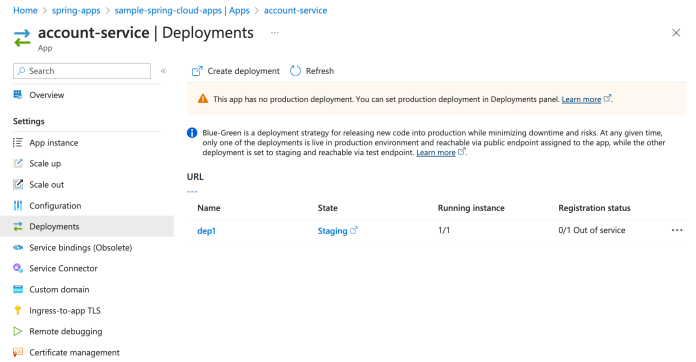
Task: Click the Create deployment button
Action: pos(236,71)
